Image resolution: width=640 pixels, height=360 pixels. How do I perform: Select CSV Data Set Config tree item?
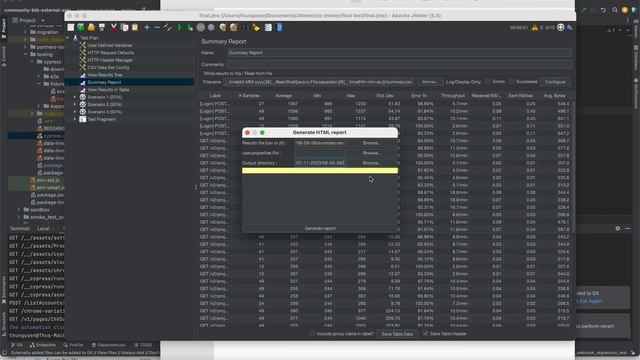108,67
